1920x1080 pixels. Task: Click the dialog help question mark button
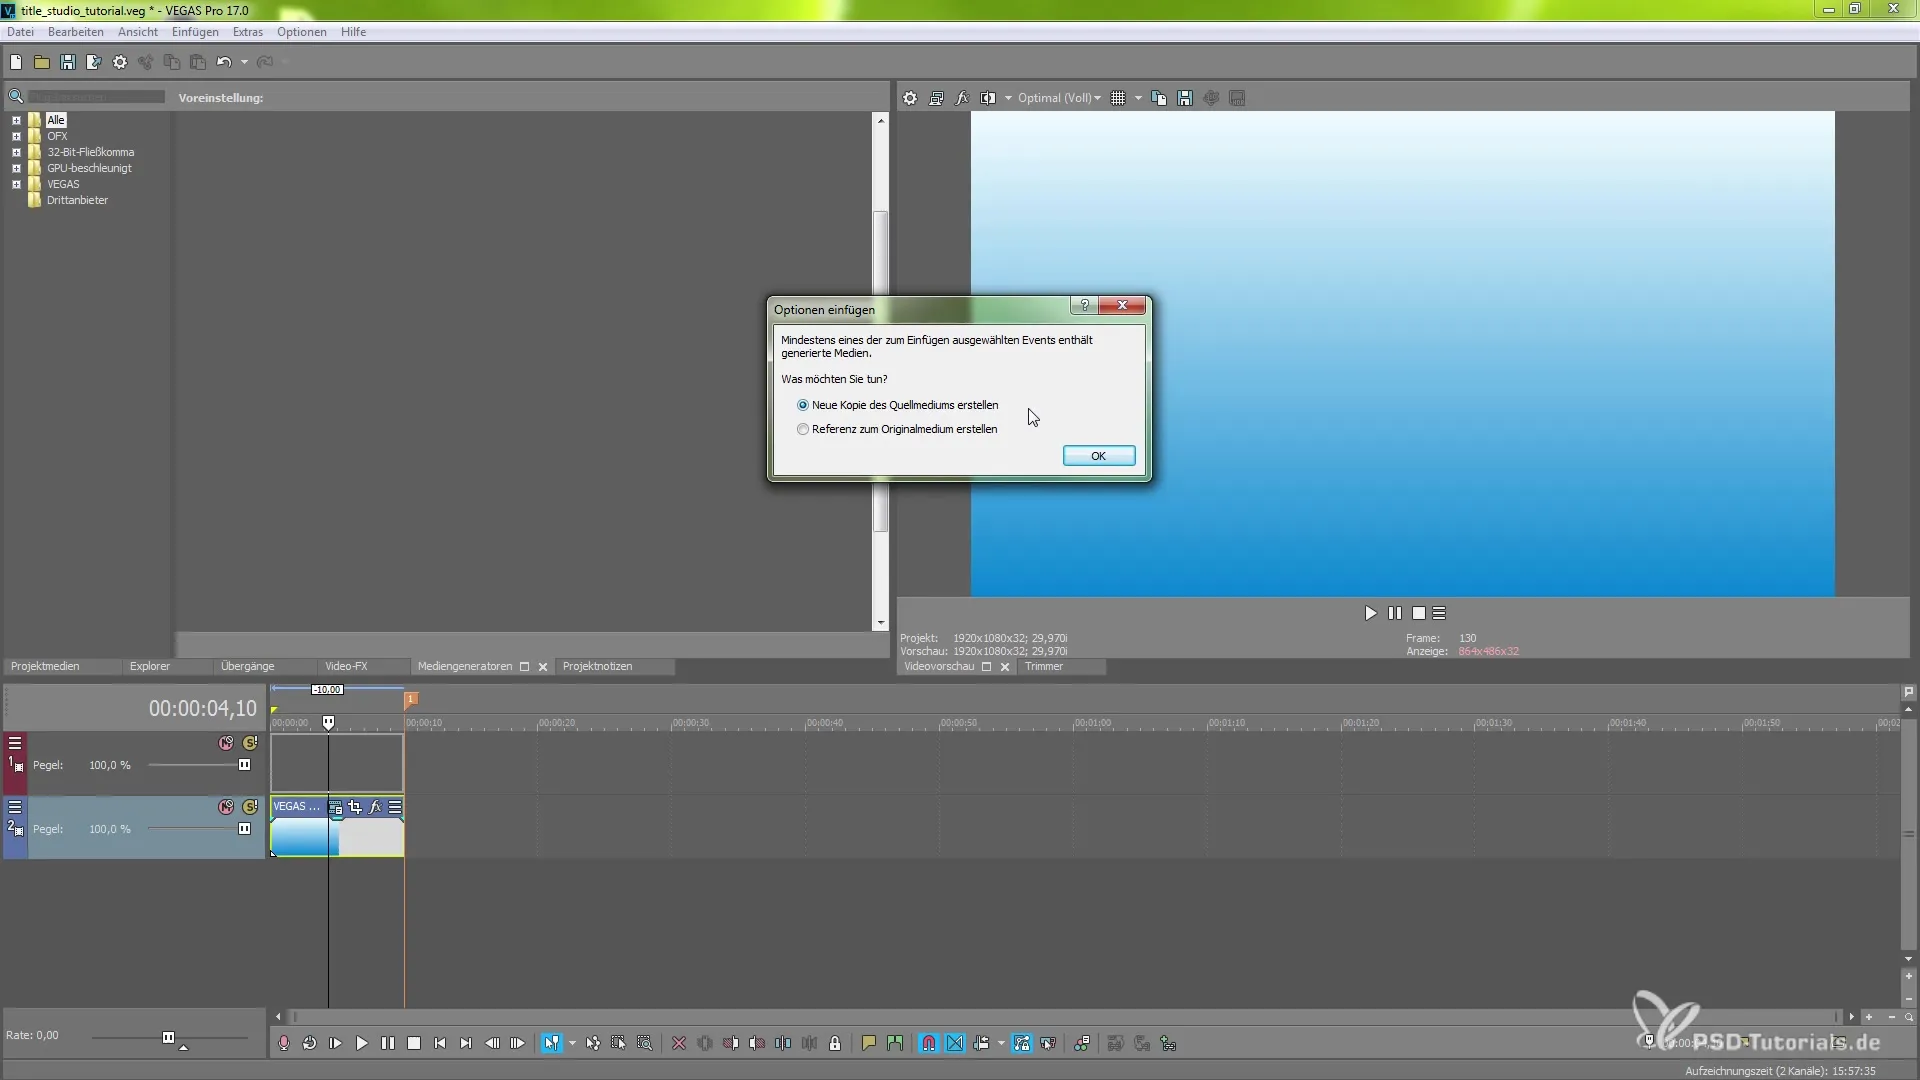tap(1085, 305)
